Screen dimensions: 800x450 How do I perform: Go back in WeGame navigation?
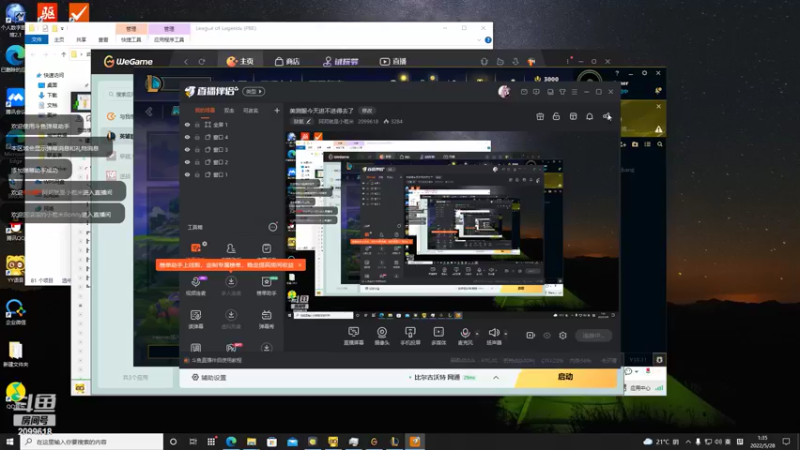pos(186,62)
